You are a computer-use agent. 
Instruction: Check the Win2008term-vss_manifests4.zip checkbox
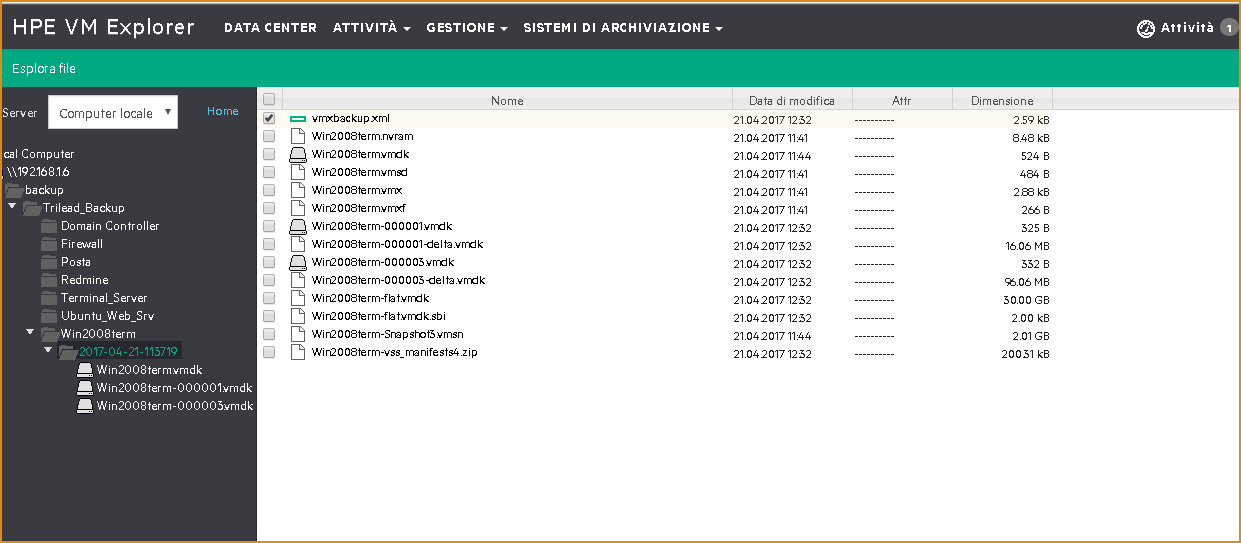(x=268, y=352)
